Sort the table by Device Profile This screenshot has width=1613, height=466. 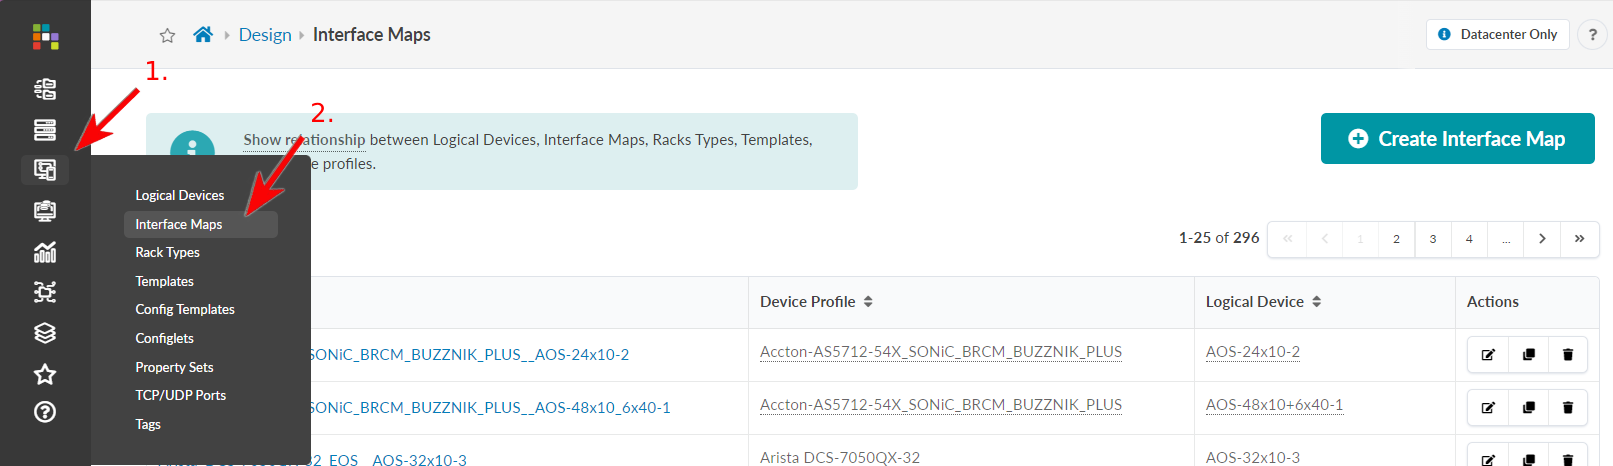(868, 302)
